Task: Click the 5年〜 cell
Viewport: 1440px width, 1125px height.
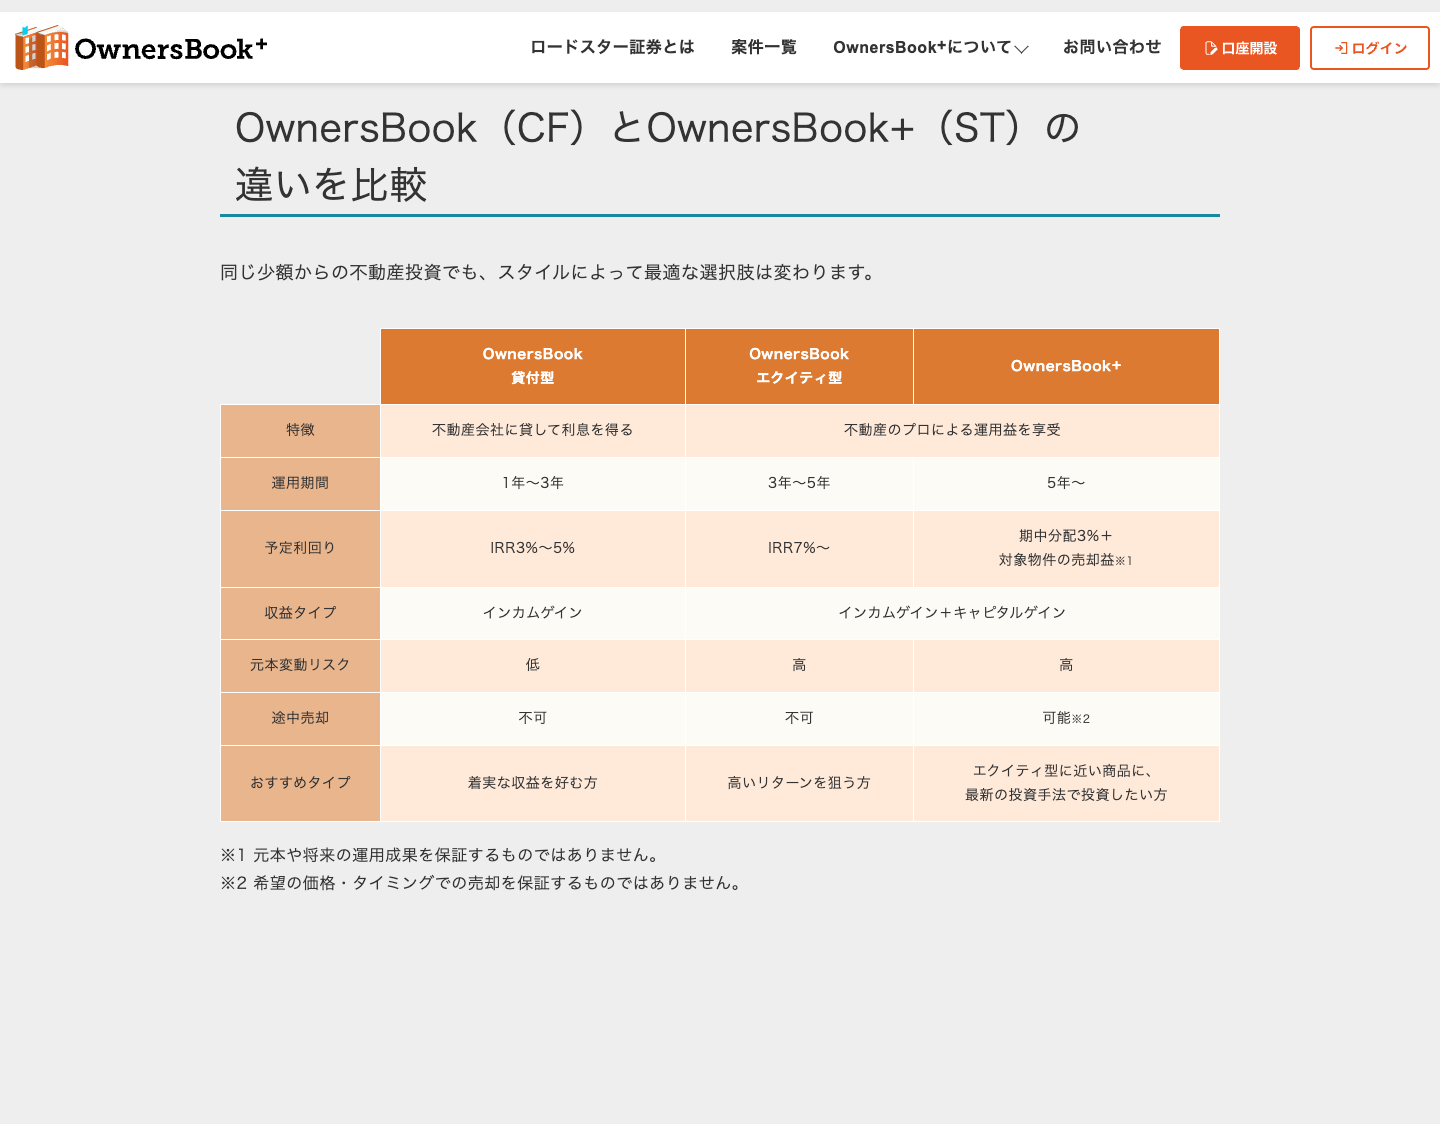Action: pyautogui.click(x=1066, y=483)
